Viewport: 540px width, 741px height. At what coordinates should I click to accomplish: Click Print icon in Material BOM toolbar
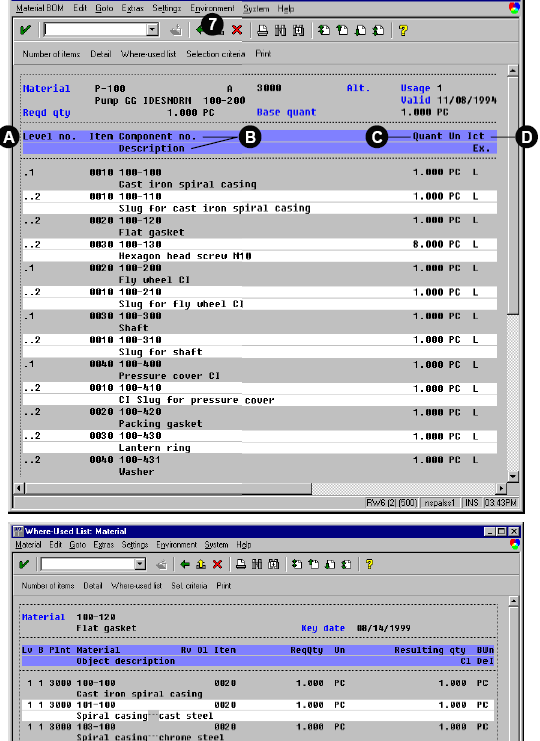263,31
